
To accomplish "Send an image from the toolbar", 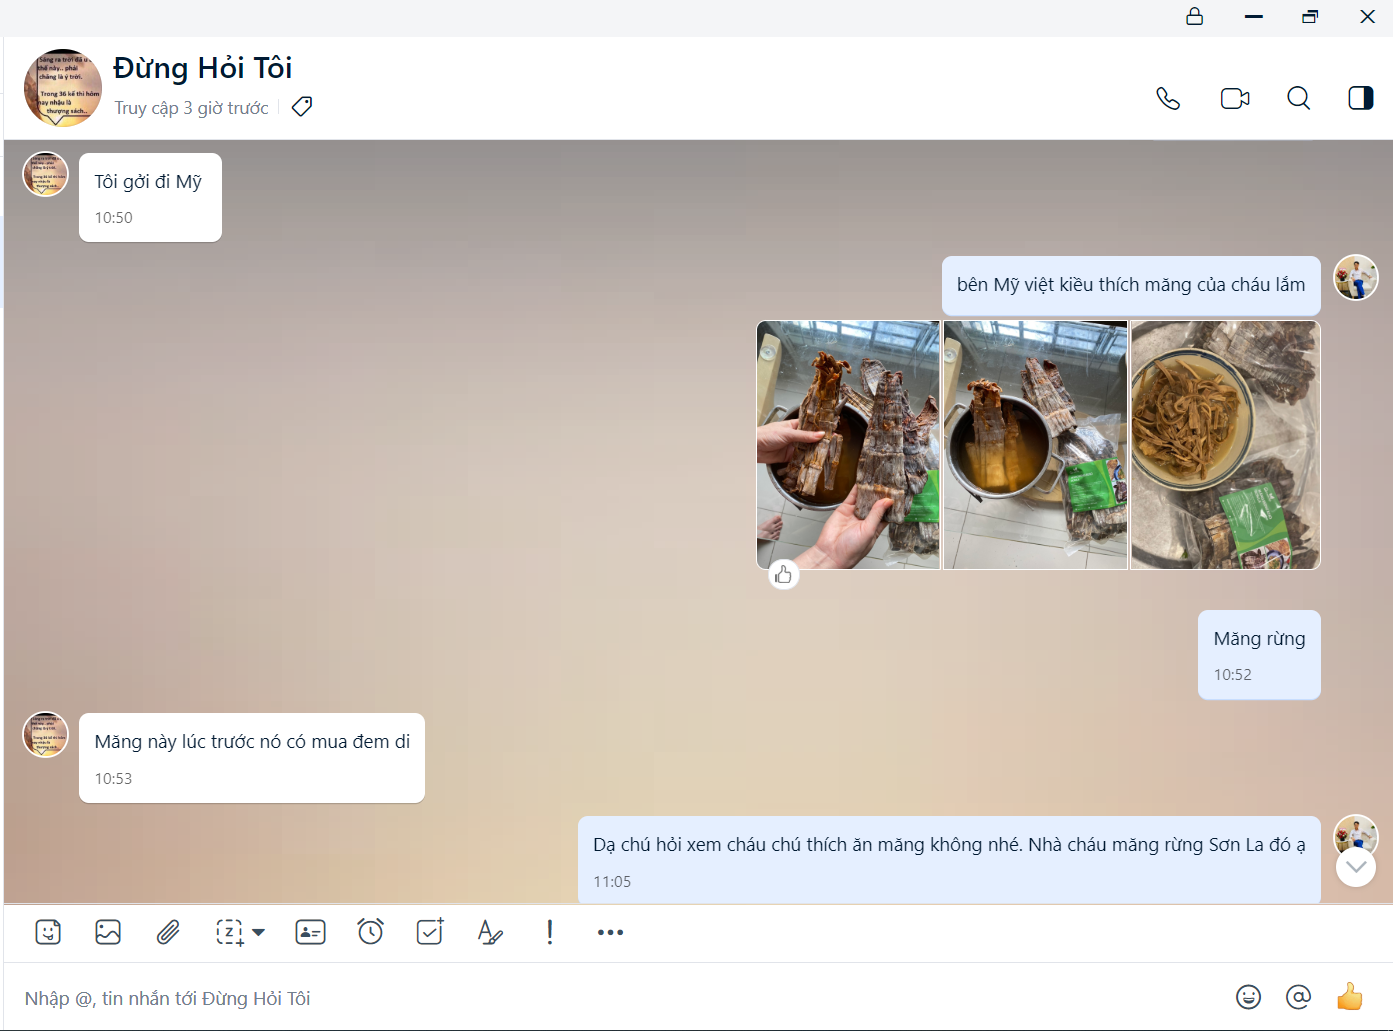I will coord(108,932).
